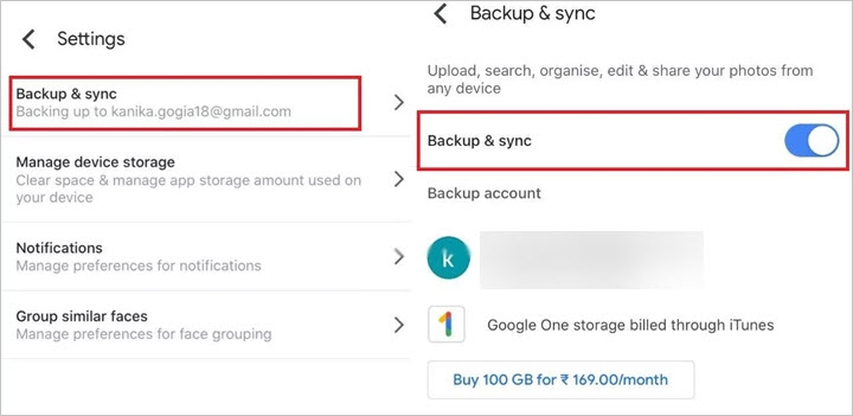Image resolution: width=853 pixels, height=416 pixels.
Task: Tap the 'Backup account' heading
Action: (x=484, y=193)
